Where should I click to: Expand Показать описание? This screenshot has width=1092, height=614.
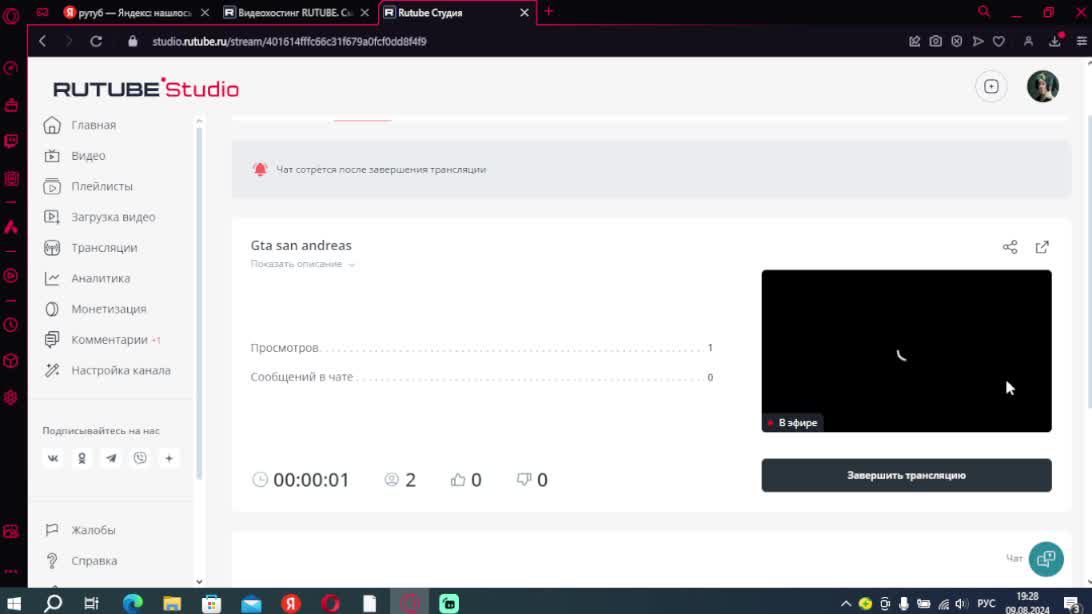click(302, 264)
